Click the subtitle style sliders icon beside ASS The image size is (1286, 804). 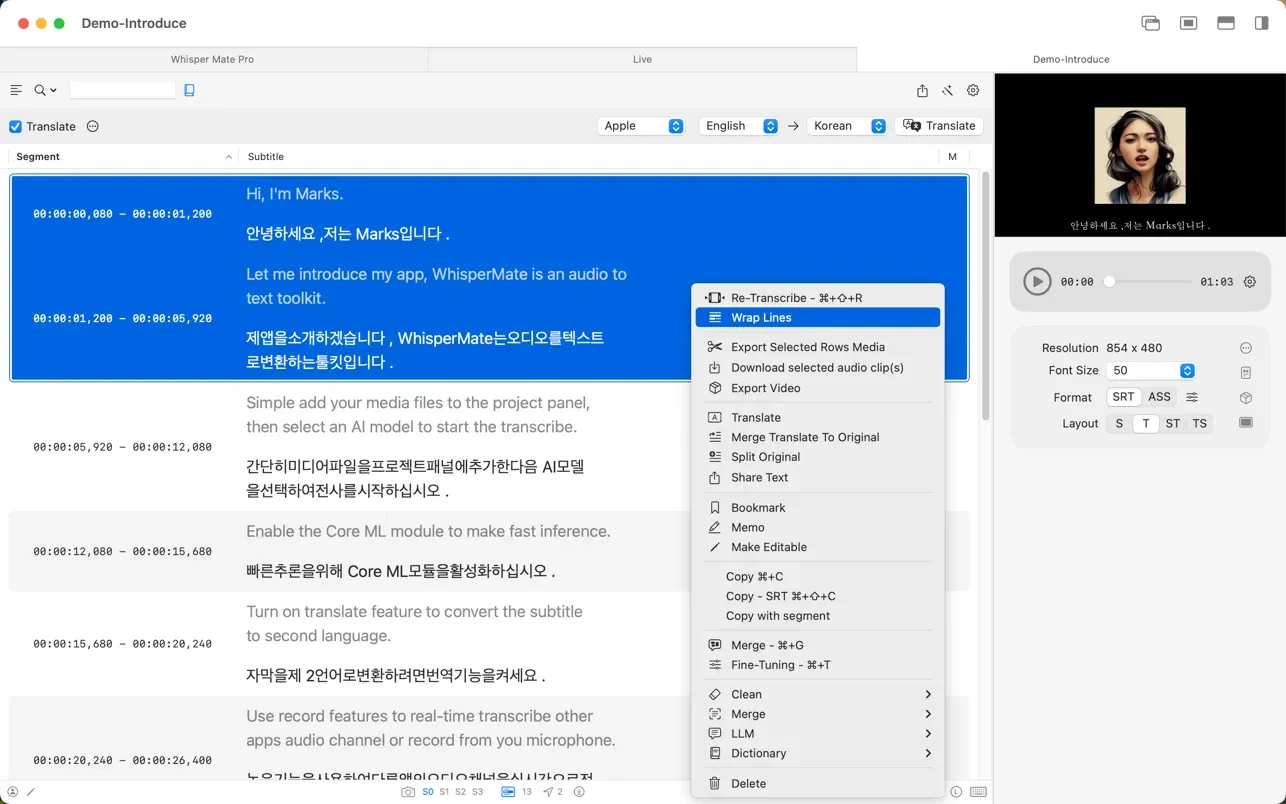pyautogui.click(x=1192, y=397)
